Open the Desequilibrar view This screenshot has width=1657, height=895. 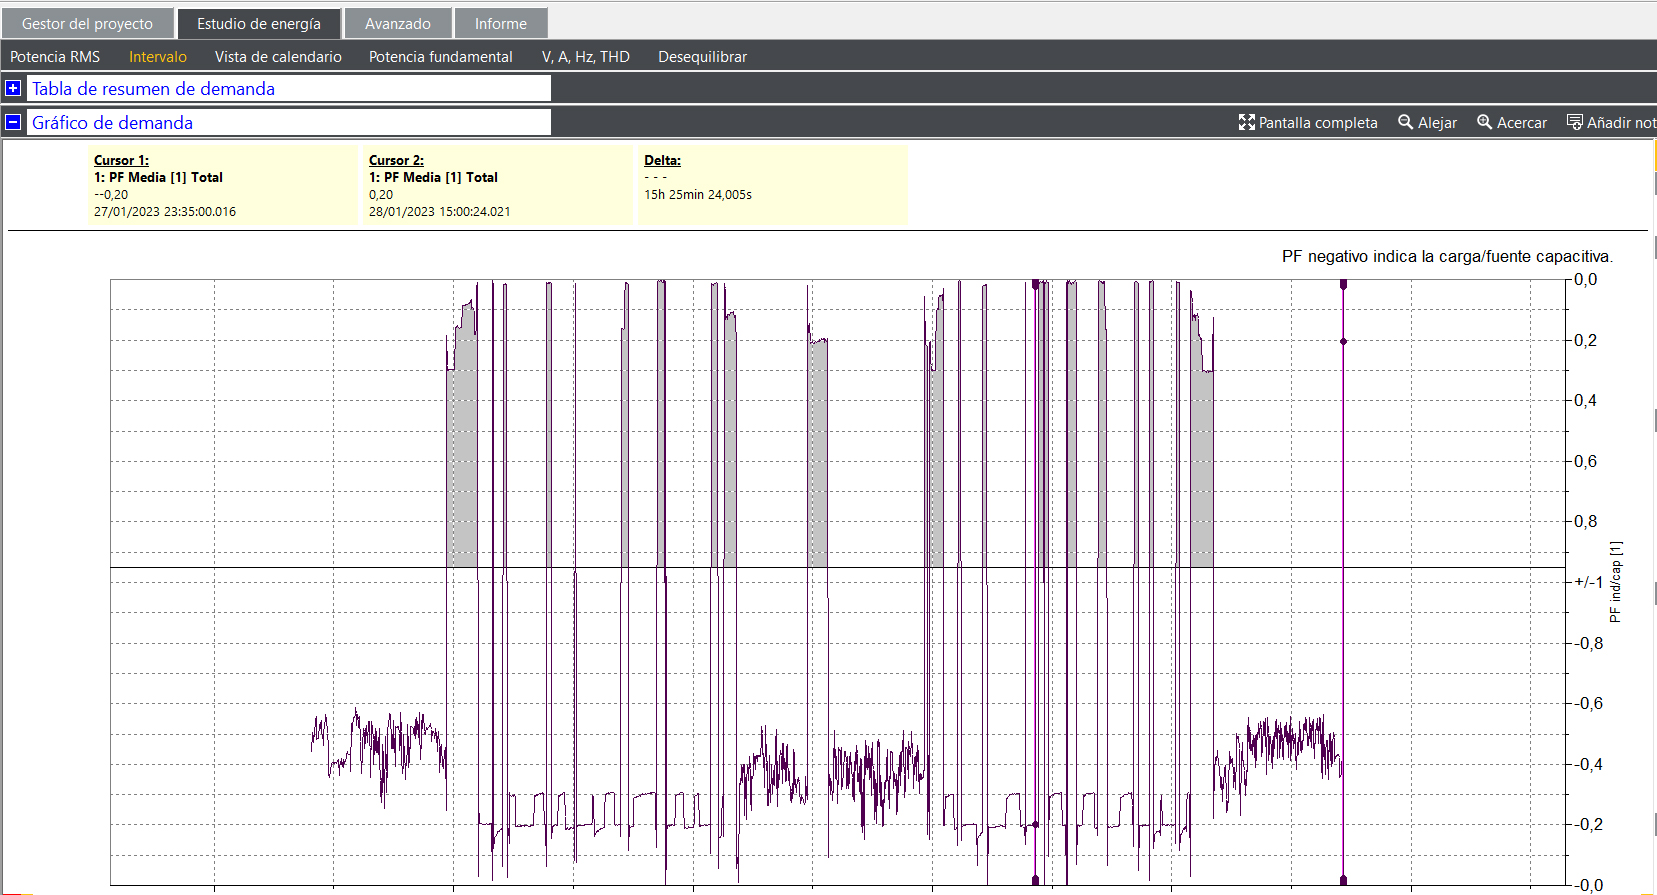pyautogui.click(x=702, y=57)
